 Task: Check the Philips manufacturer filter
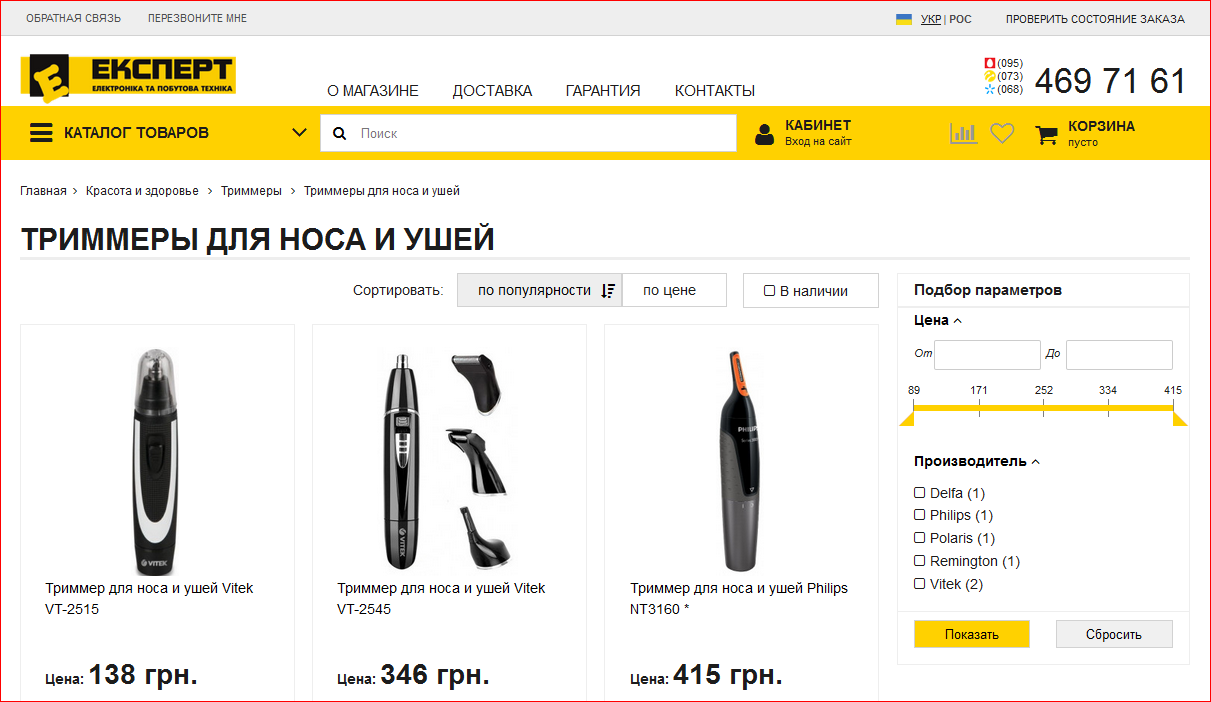coord(920,515)
